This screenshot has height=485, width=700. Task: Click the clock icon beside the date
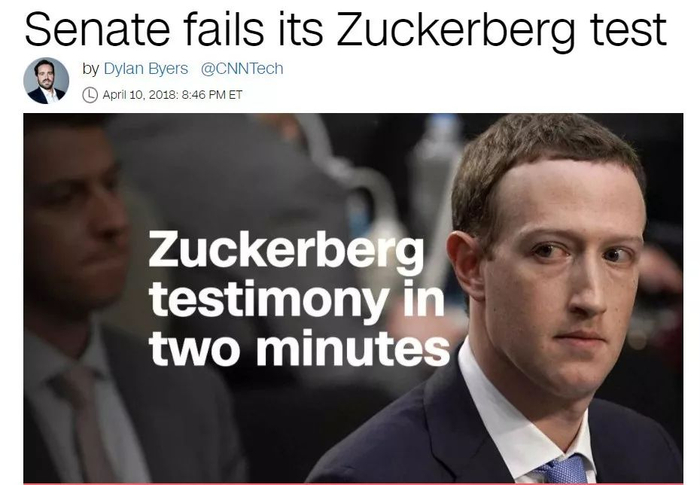coord(90,95)
